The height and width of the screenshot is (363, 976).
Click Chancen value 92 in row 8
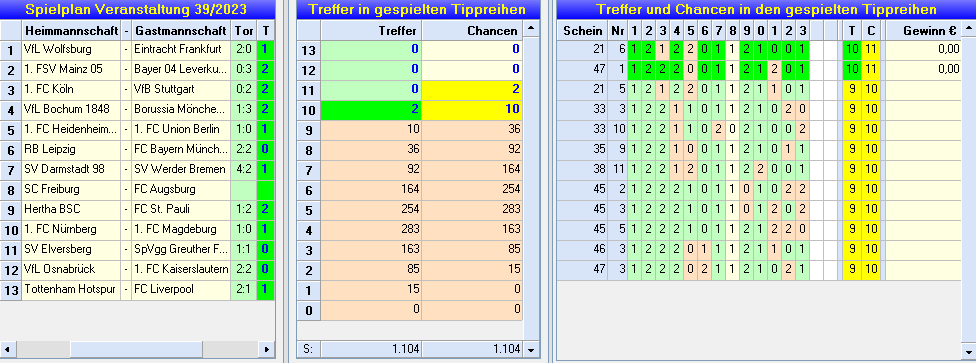(472, 150)
